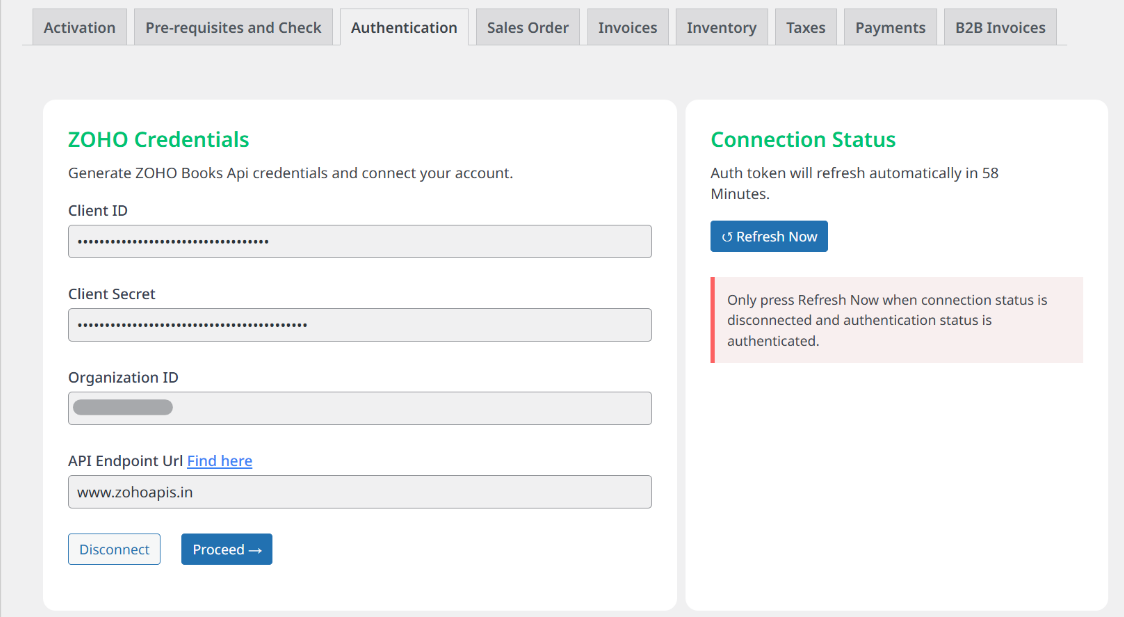Viewport: 1124px width, 617px height.
Task: Switch to the Inventory tab
Action: pyautogui.click(x=721, y=27)
